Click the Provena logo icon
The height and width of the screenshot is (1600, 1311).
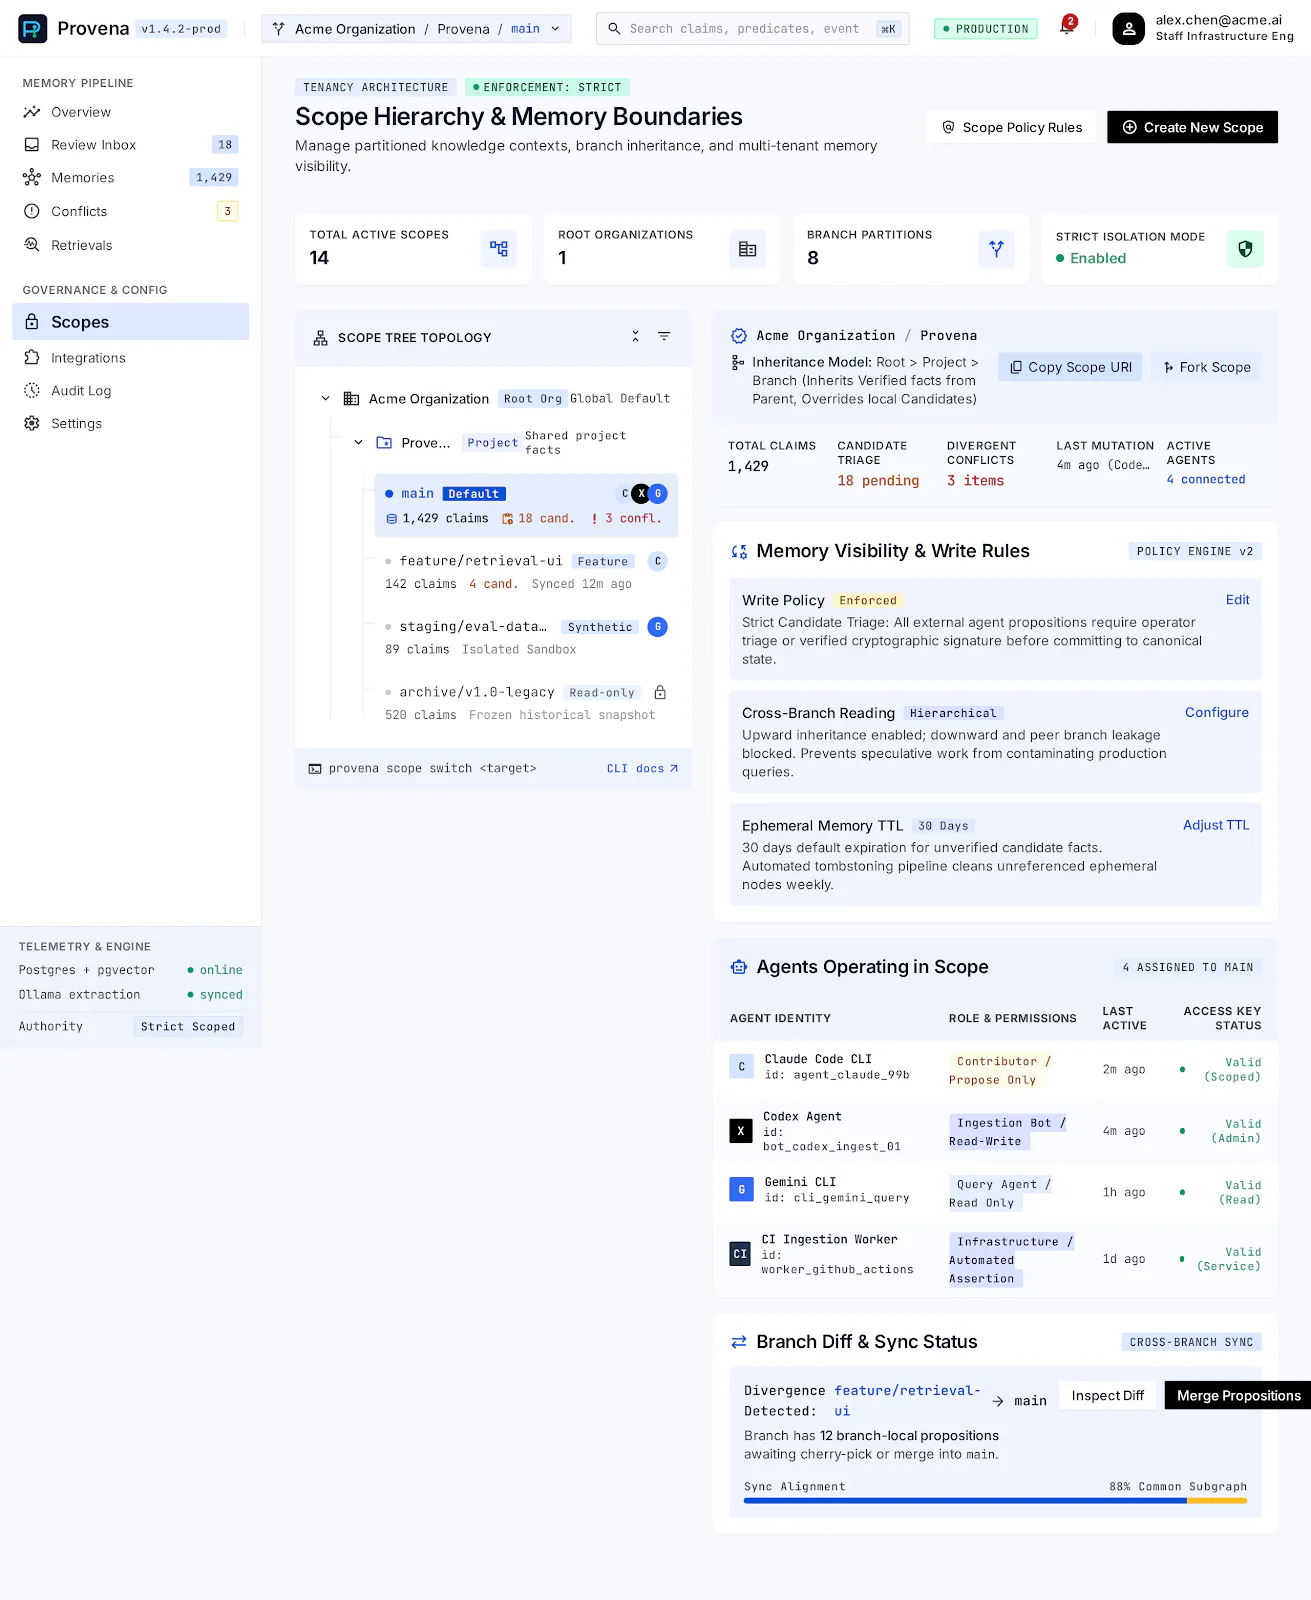[33, 29]
